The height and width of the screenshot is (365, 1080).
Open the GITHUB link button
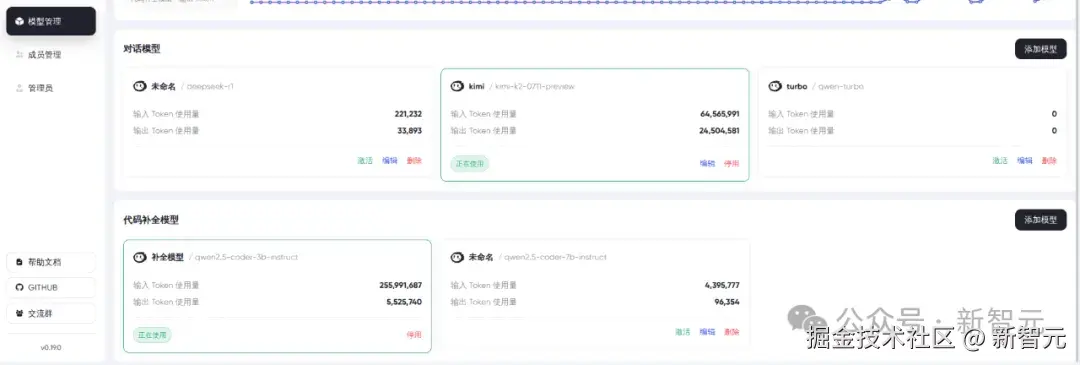click(51, 287)
